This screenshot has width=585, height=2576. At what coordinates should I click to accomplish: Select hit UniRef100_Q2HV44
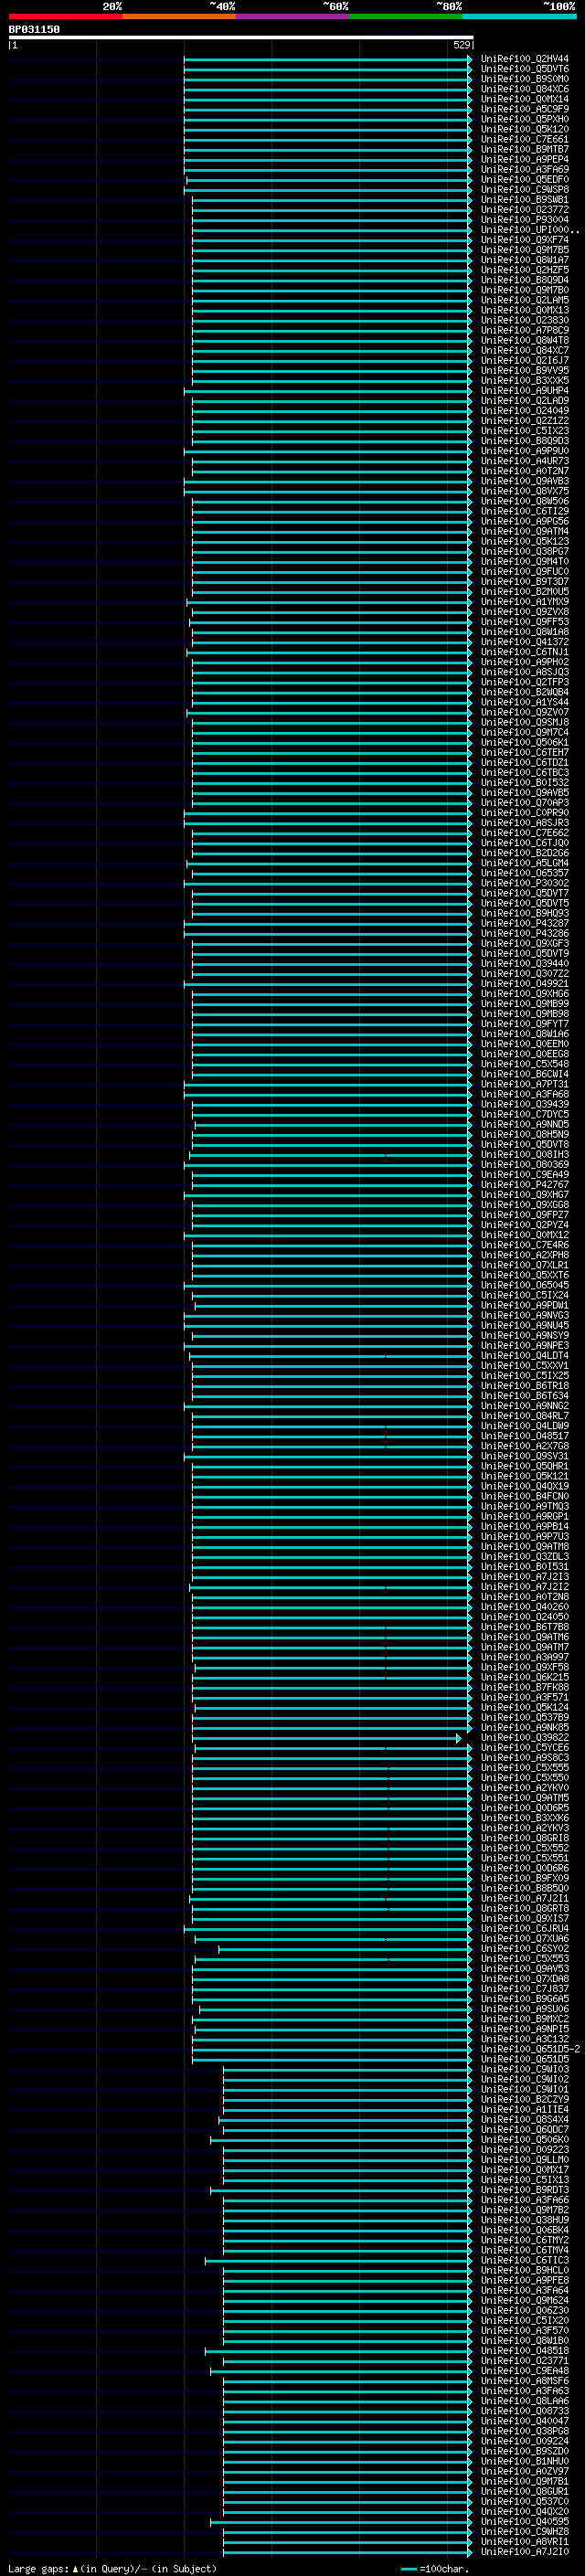coord(525,59)
